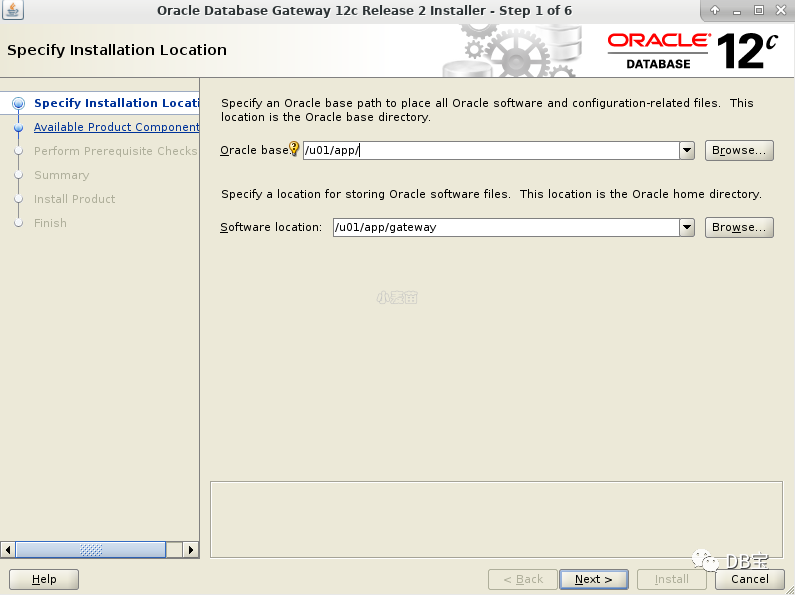Click the Software location field label
795x595 pixels.
(x=271, y=227)
